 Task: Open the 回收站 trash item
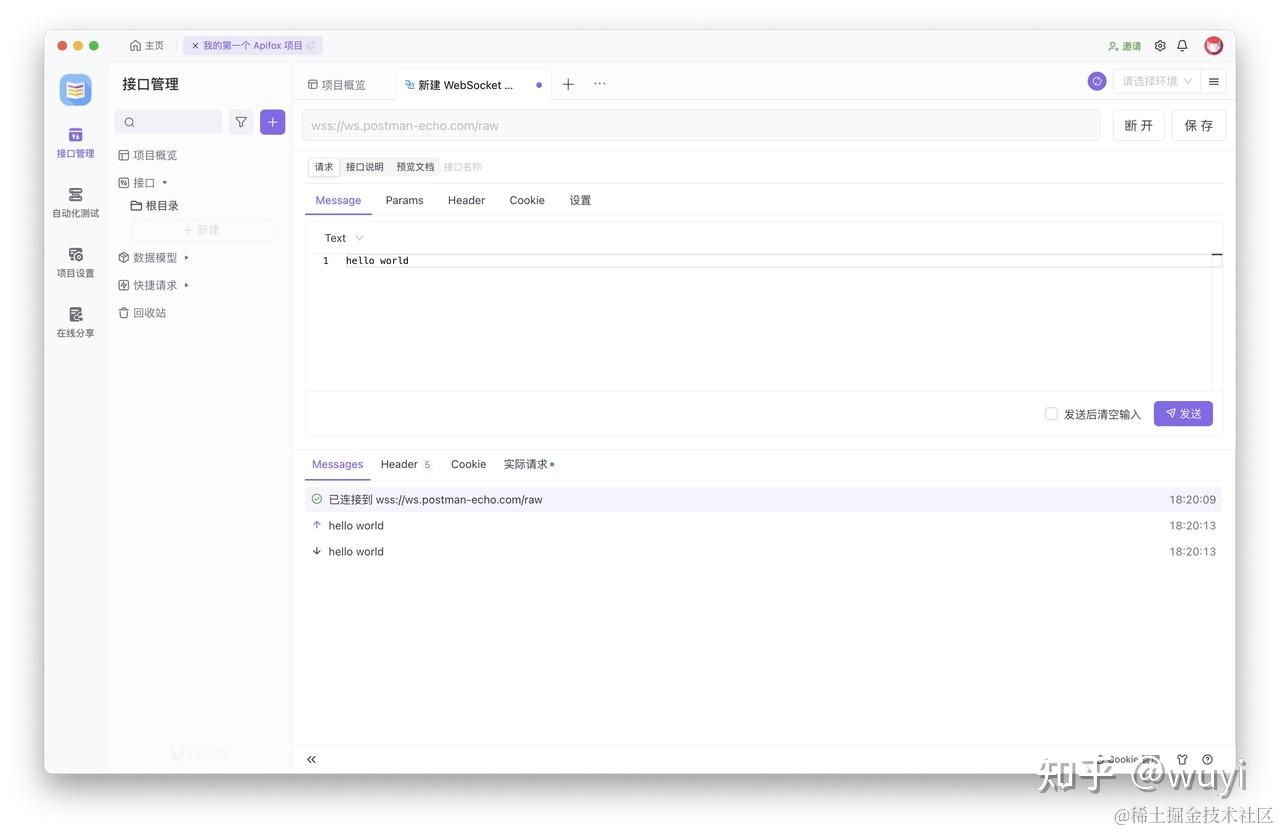tap(143, 313)
